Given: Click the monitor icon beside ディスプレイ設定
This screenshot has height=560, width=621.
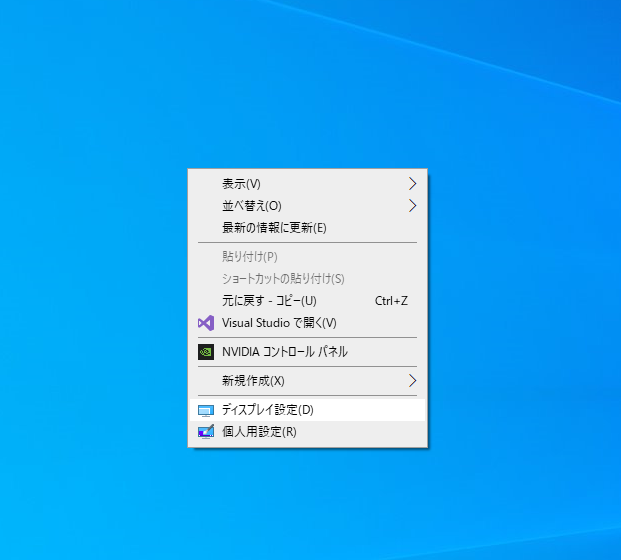Looking at the screenshot, I should point(205,410).
